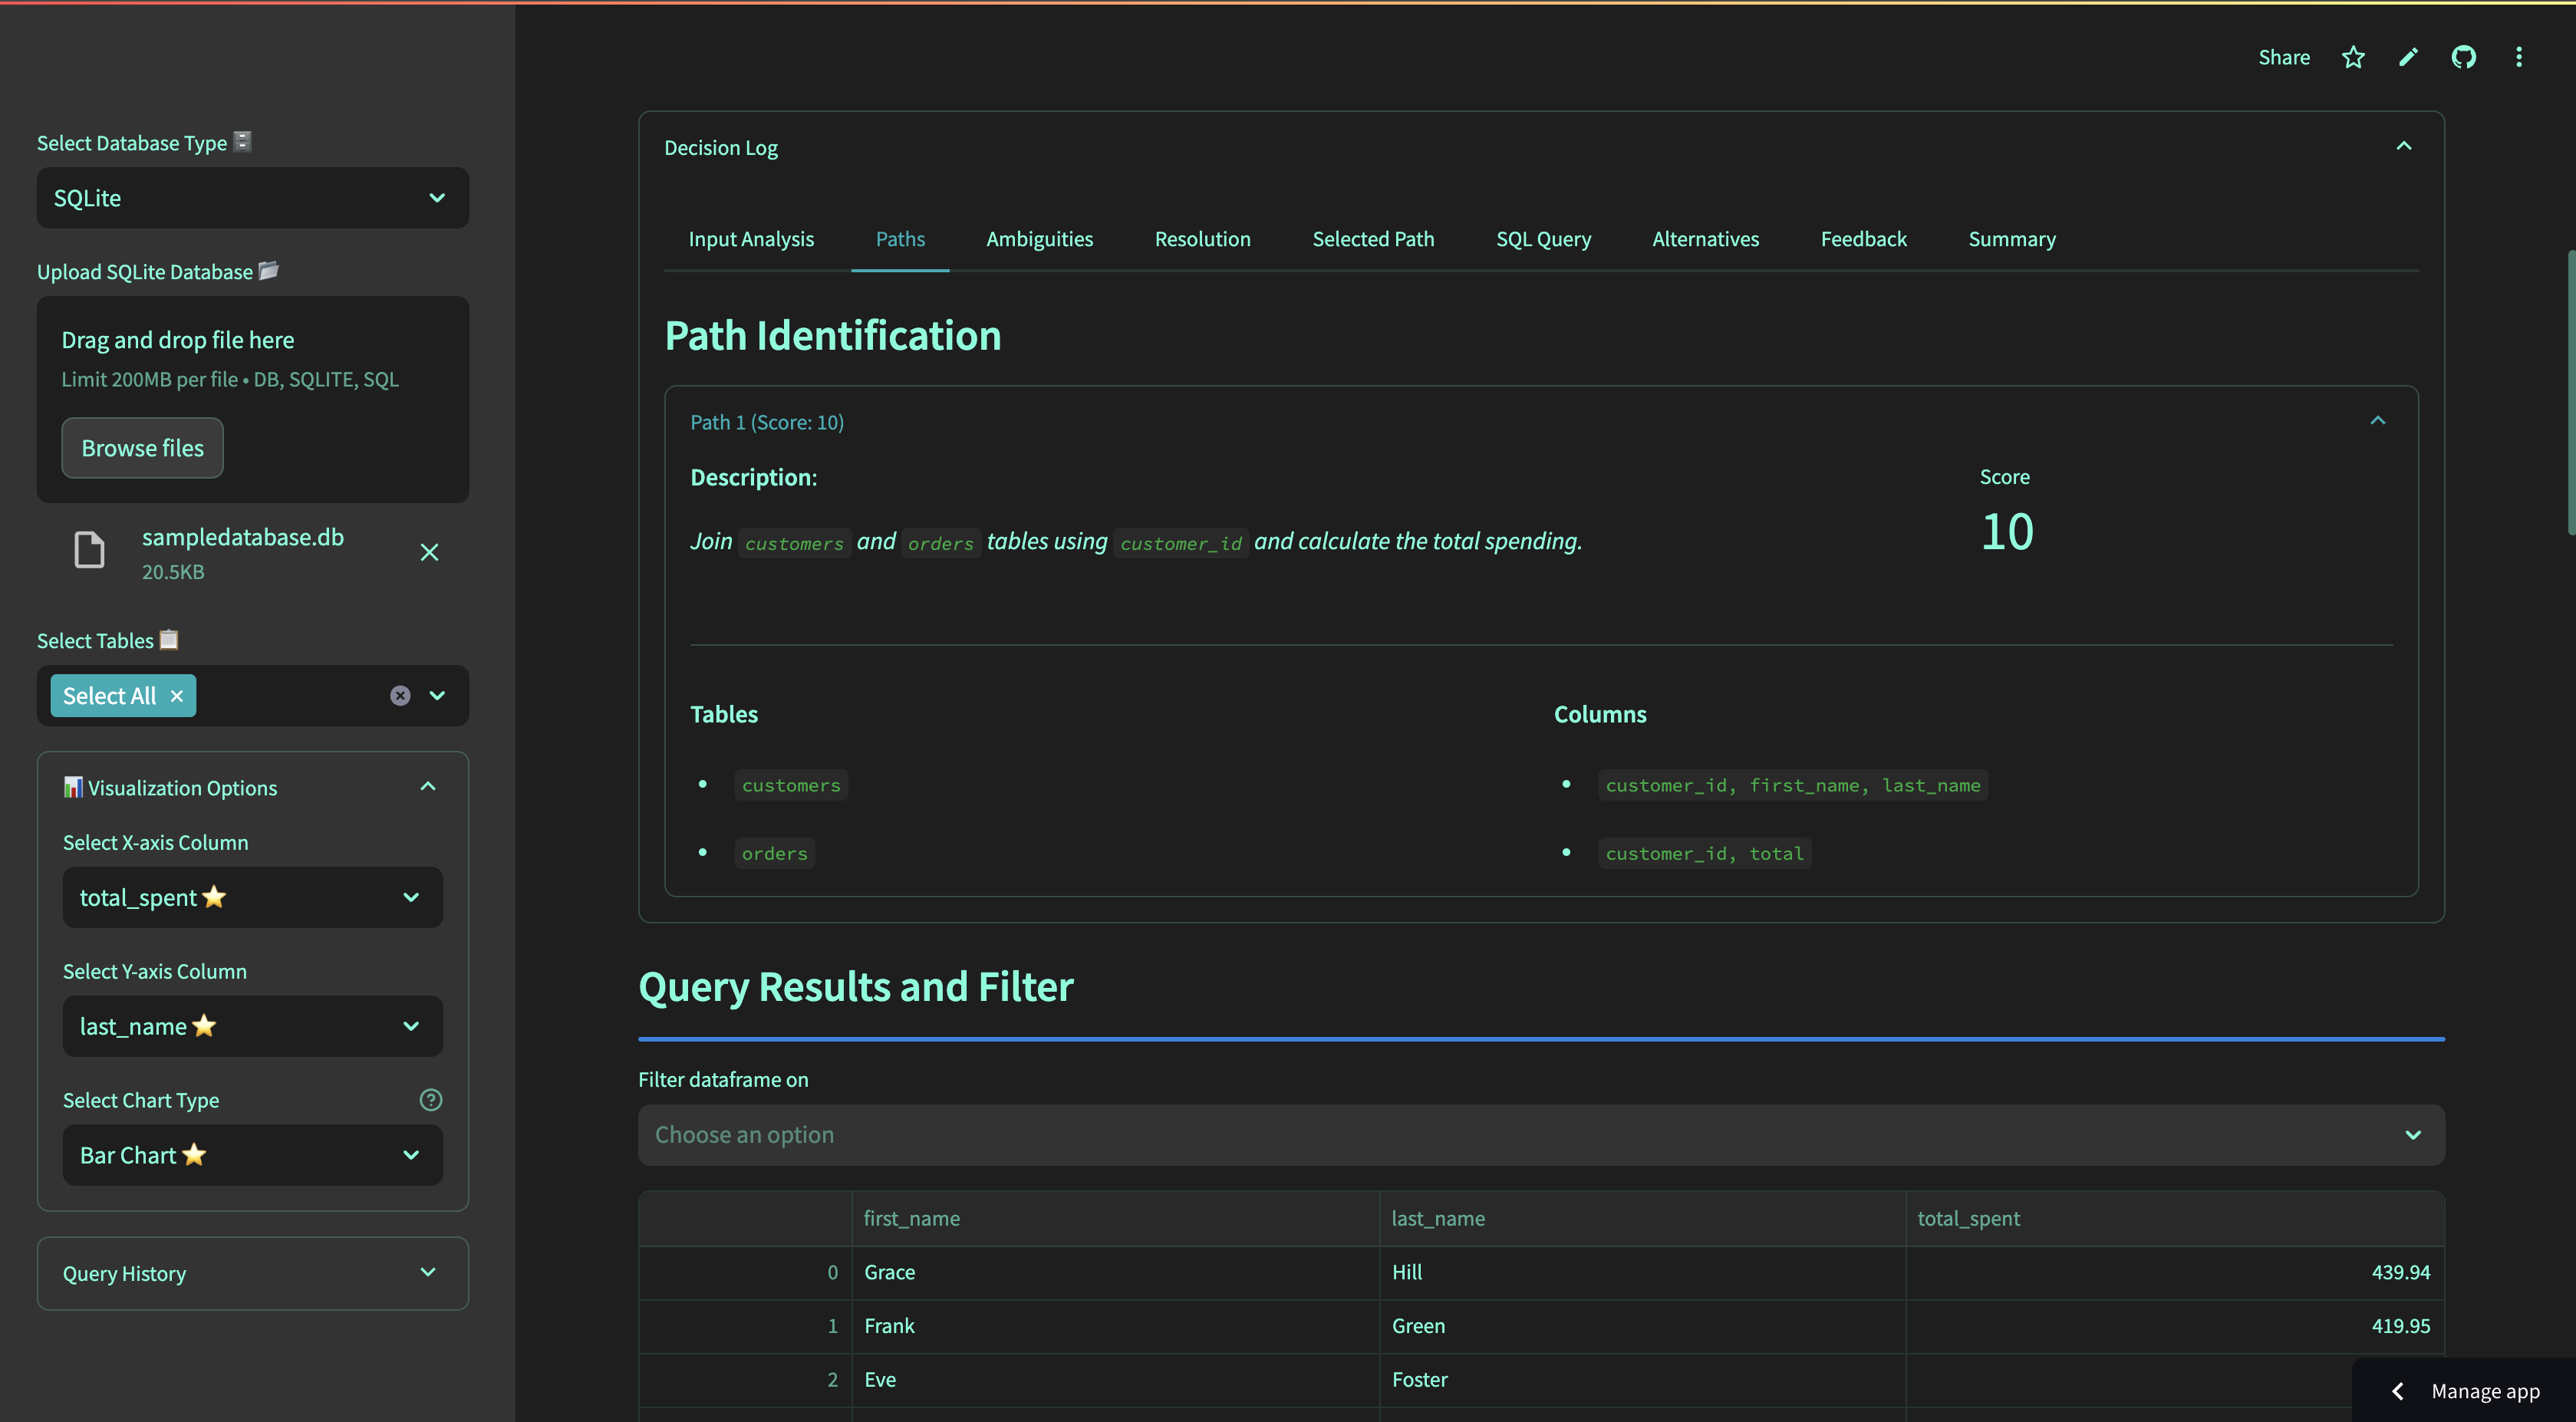Remove uploaded sampledatabase.db file

tap(429, 552)
